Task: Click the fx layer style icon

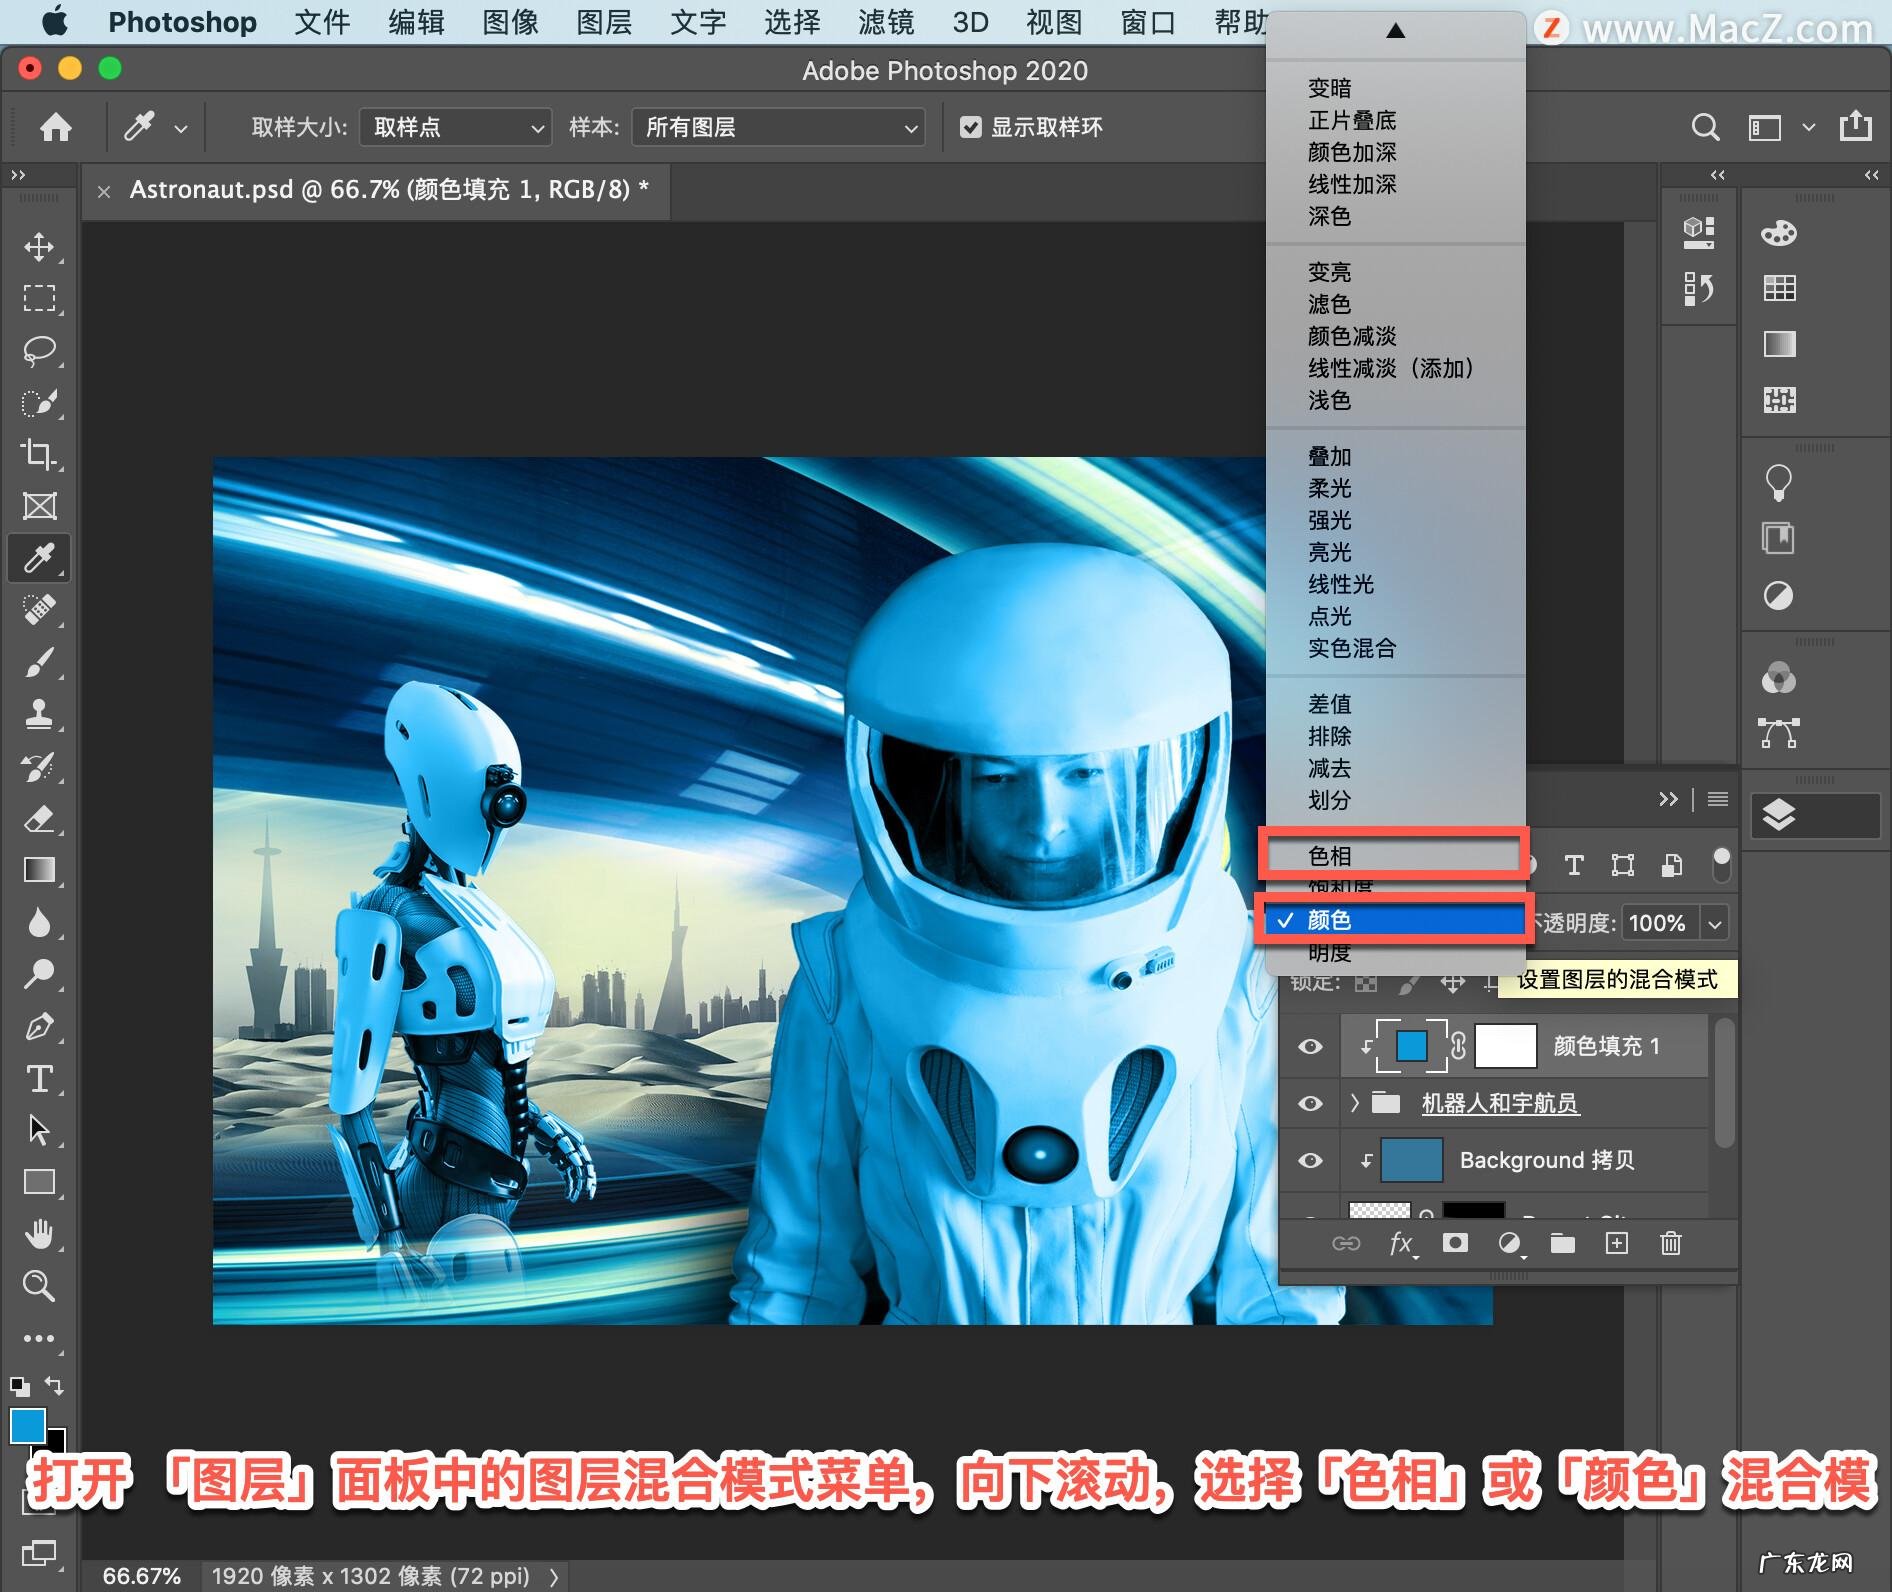Action: coord(1401,1243)
